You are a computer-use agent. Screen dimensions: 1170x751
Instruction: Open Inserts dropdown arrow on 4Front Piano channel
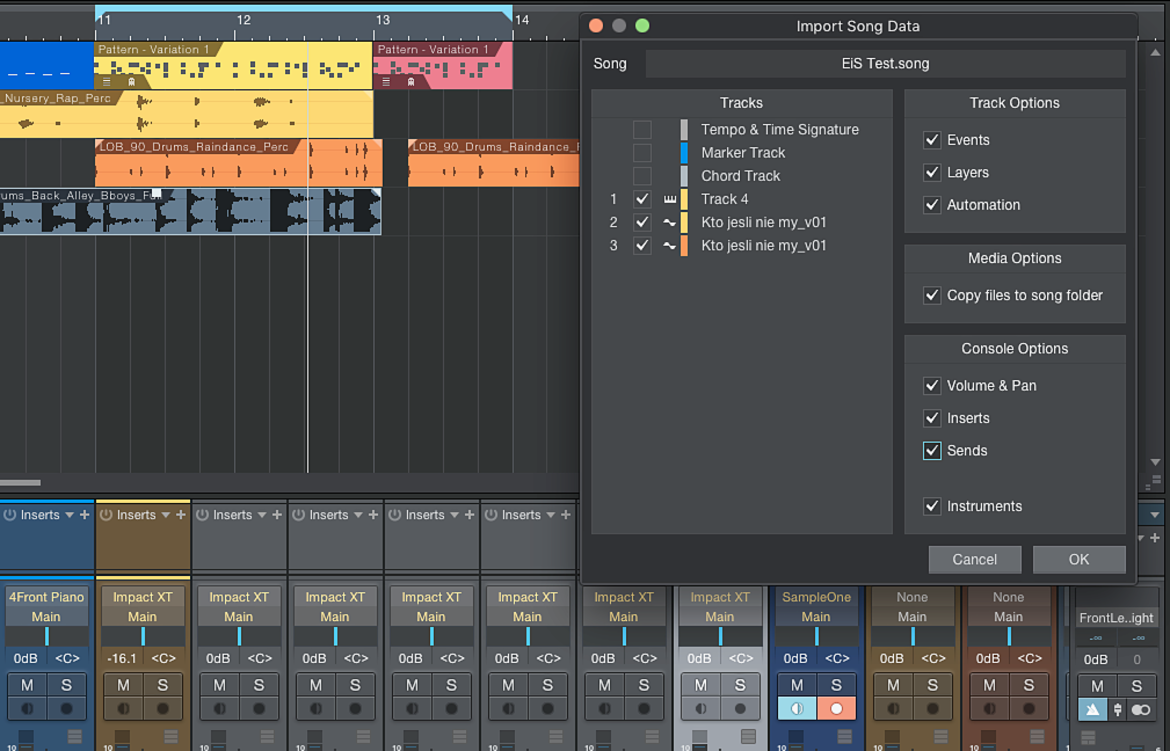point(69,515)
